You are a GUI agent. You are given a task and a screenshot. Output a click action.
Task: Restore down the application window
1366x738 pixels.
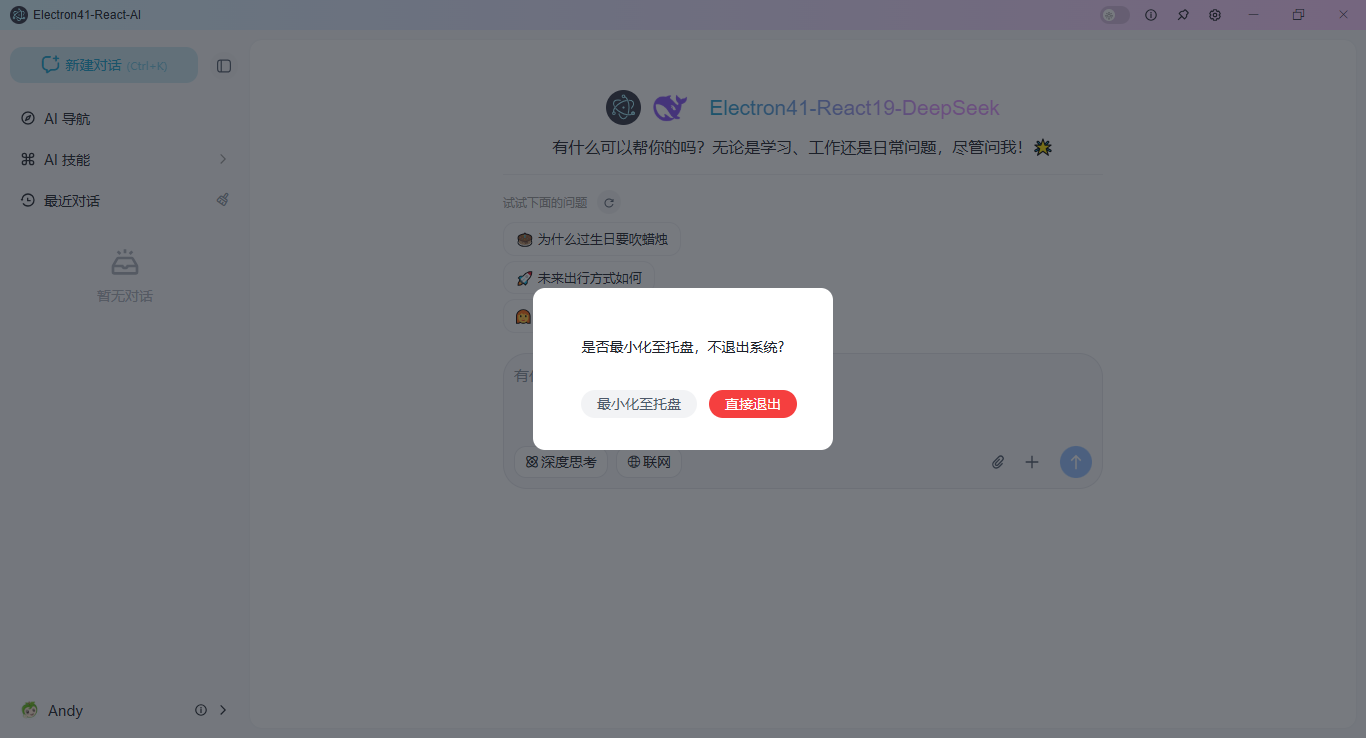click(1298, 15)
